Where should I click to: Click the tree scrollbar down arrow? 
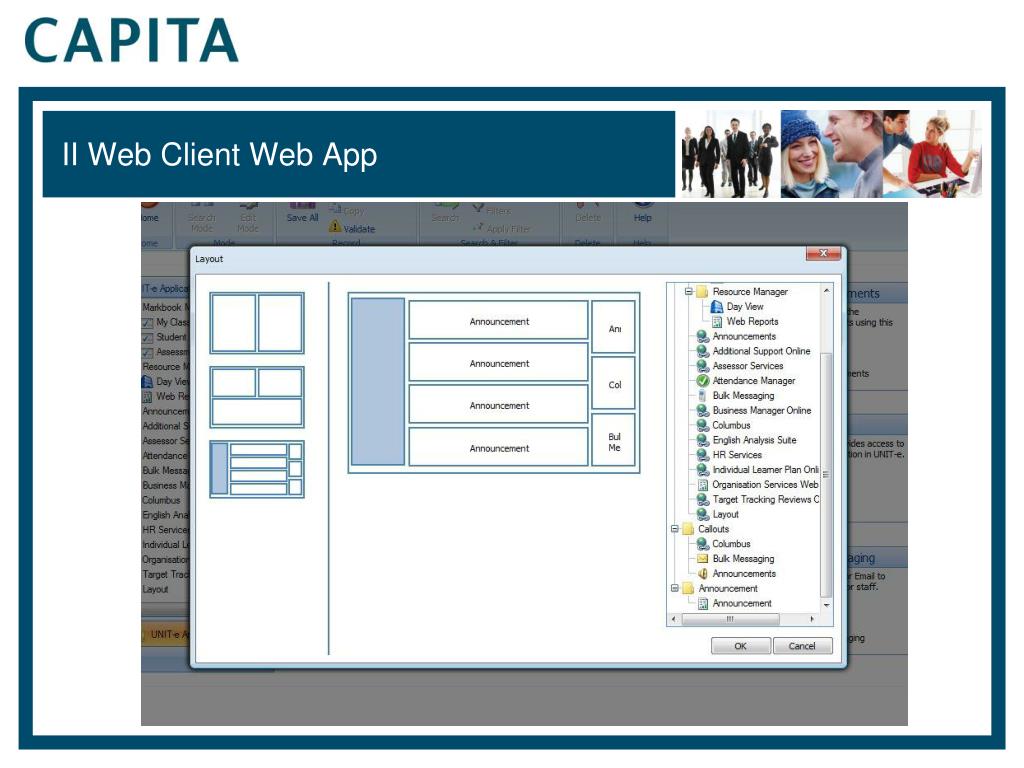point(826,605)
